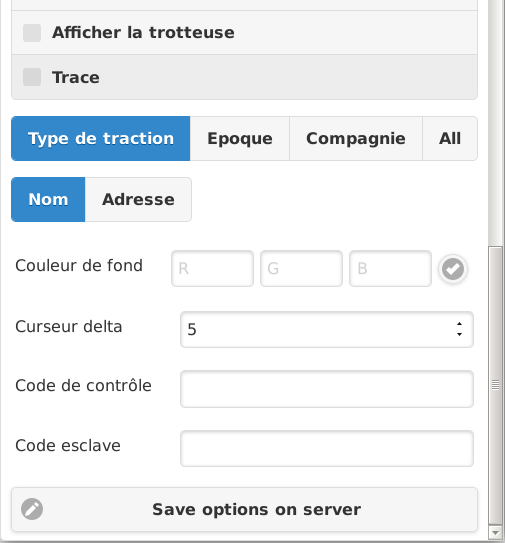Select the Nom option
This screenshot has height=543, width=505.
tap(48, 199)
